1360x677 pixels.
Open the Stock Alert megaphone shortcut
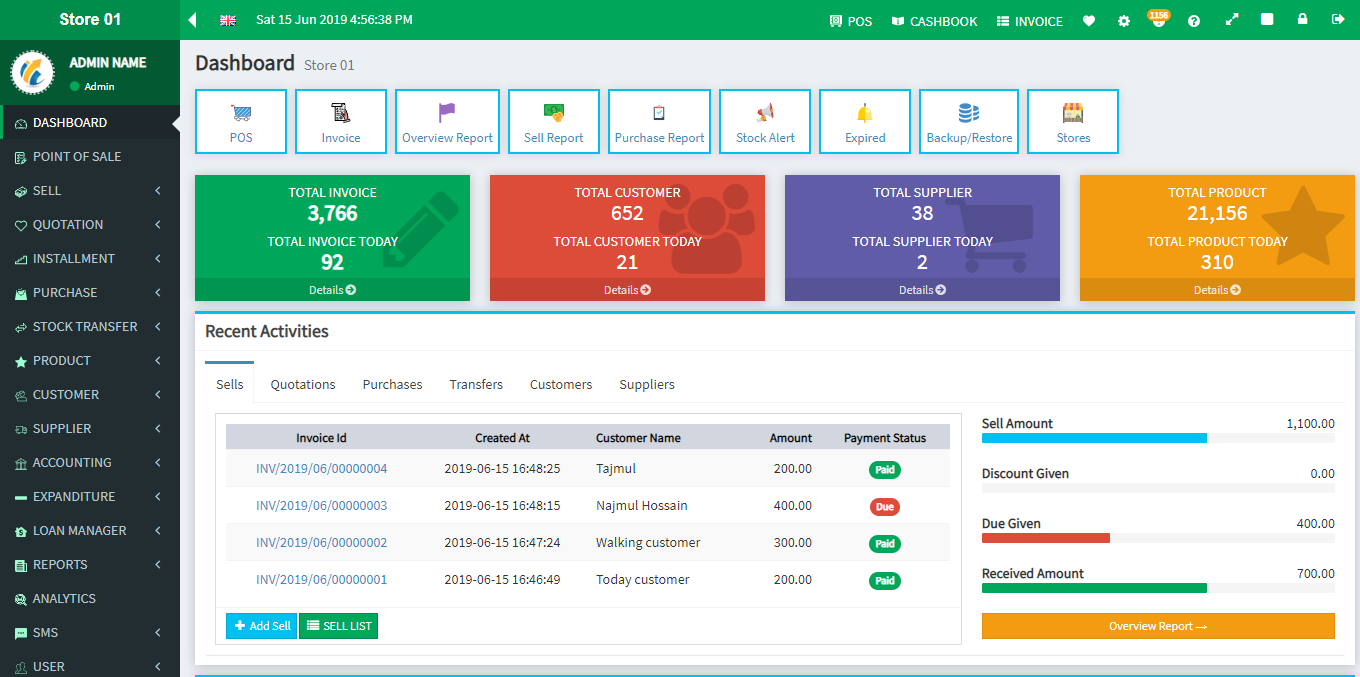tap(765, 122)
